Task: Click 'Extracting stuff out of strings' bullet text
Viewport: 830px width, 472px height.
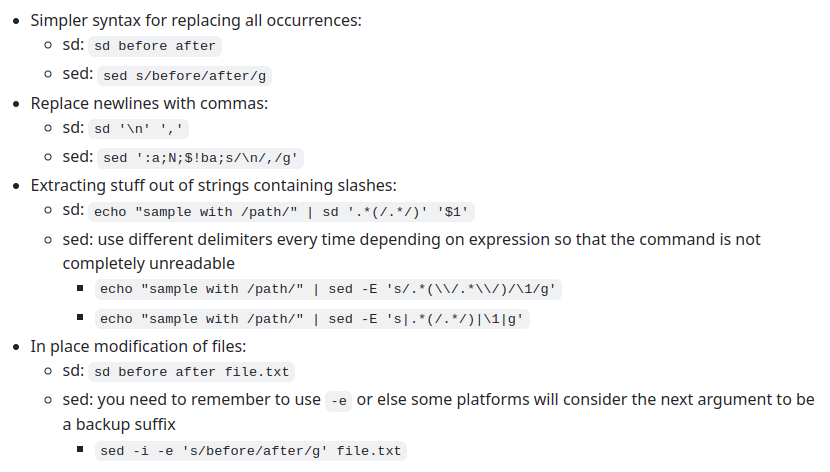Action: [x=213, y=185]
